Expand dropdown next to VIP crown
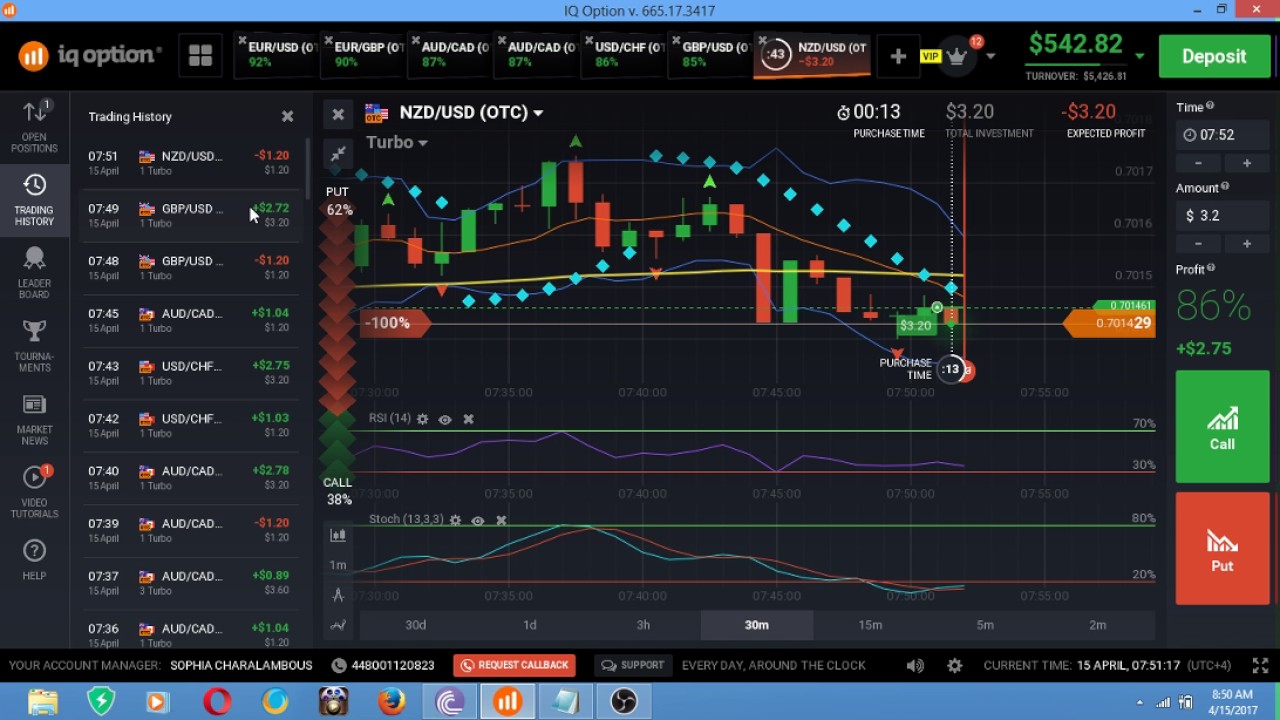Viewport: 1280px width, 720px height. coord(991,57)
